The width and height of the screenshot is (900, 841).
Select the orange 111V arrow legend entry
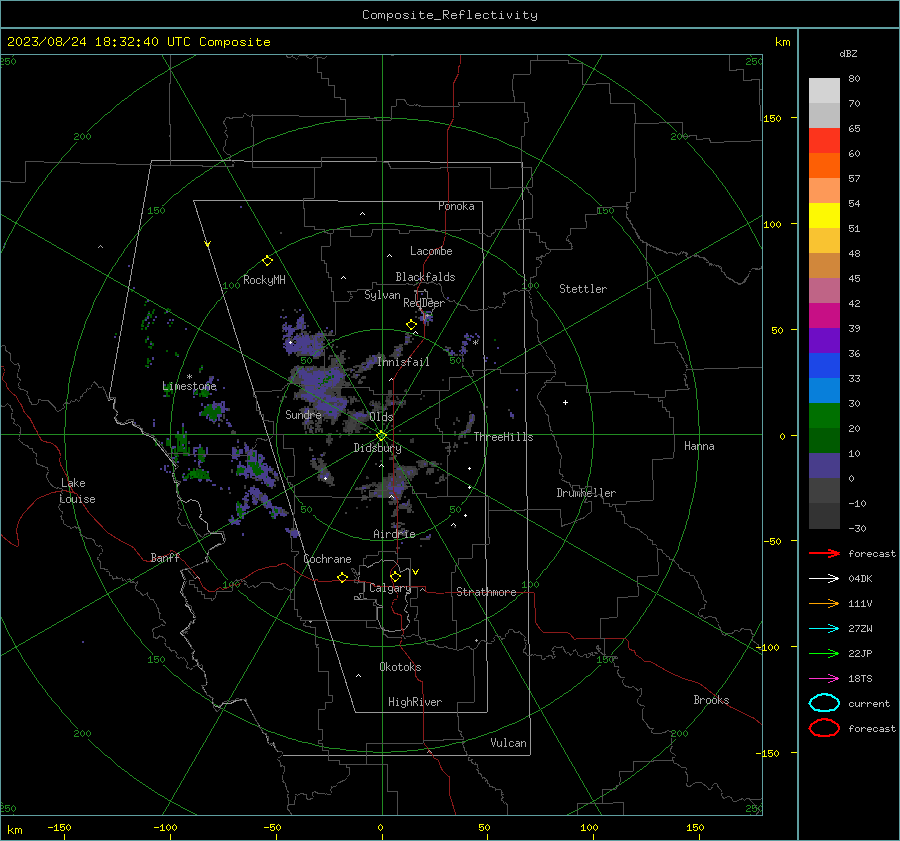coord(824,603)
